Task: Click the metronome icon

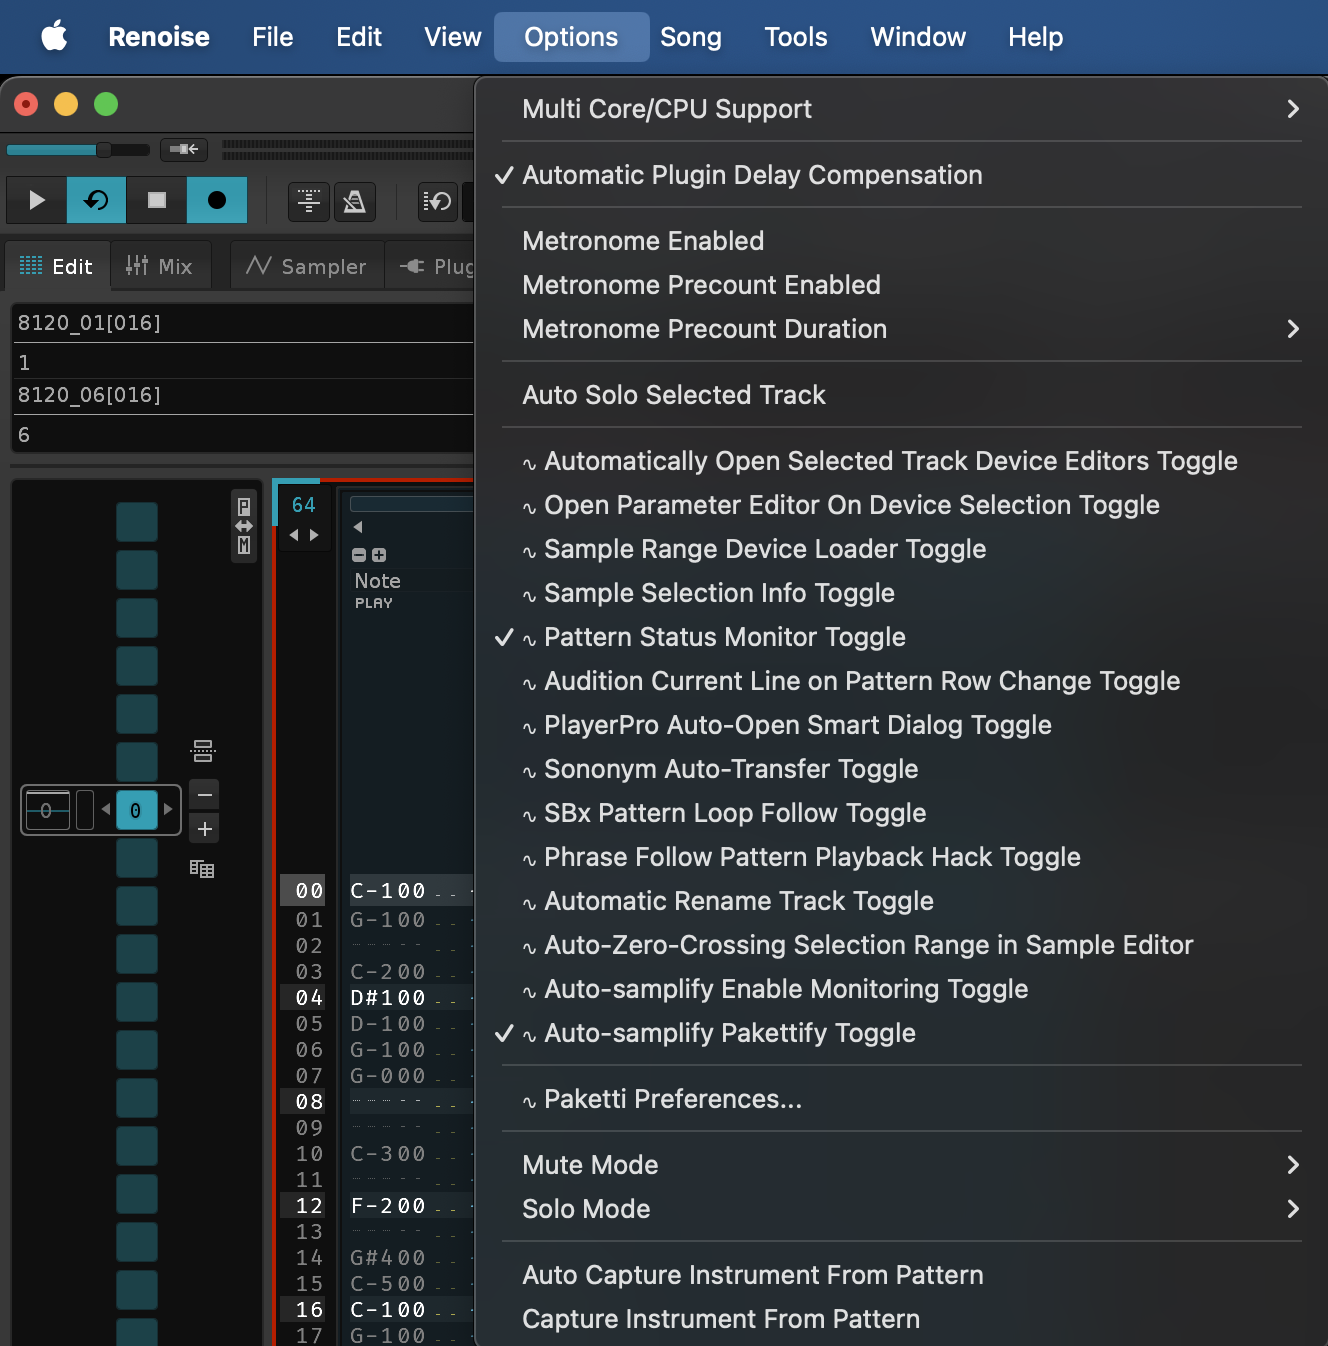Action: click(x=354, y=201)
